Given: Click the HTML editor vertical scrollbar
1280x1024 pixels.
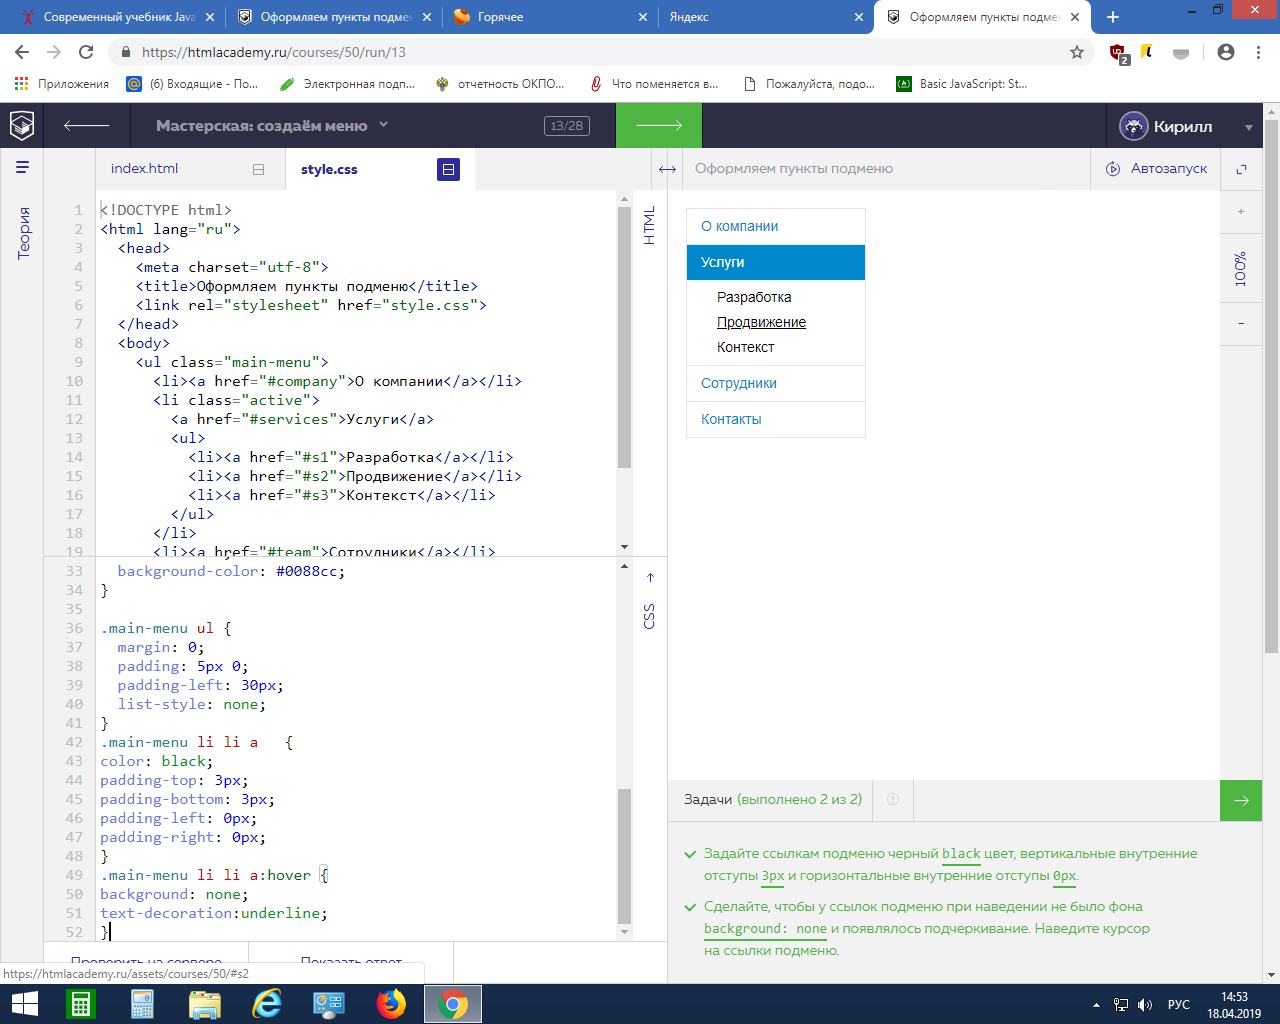Looking at the screenshot, I should (624, 336).
